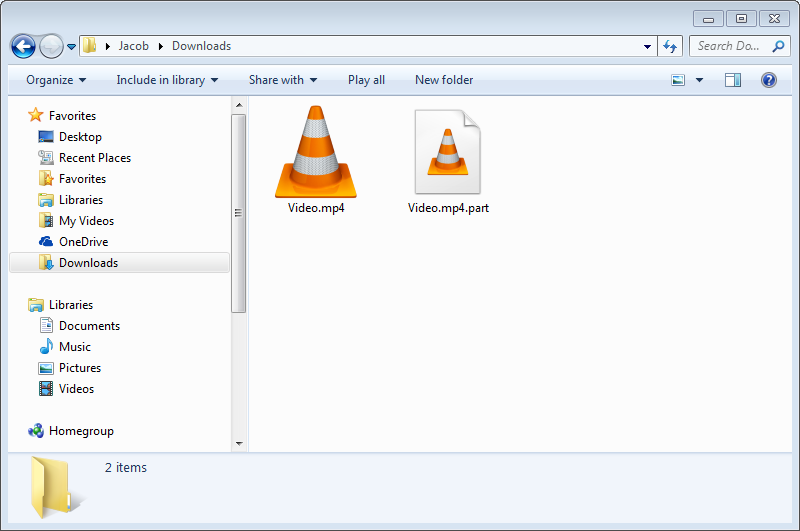The width and height of the screenshot is (800, 531).
Task: Click the Homegroup globe icon
Action: (36, 431)
